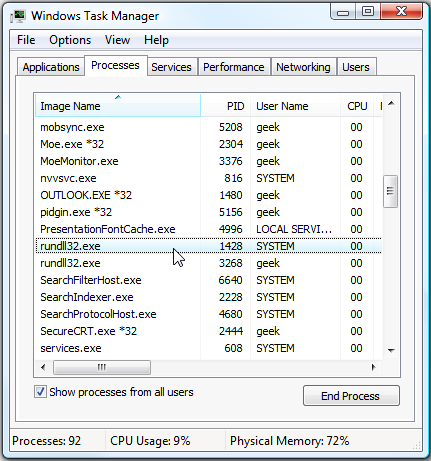Select SecureCRT.exe *32 process

pyautogui.click(x=208, y=331)
